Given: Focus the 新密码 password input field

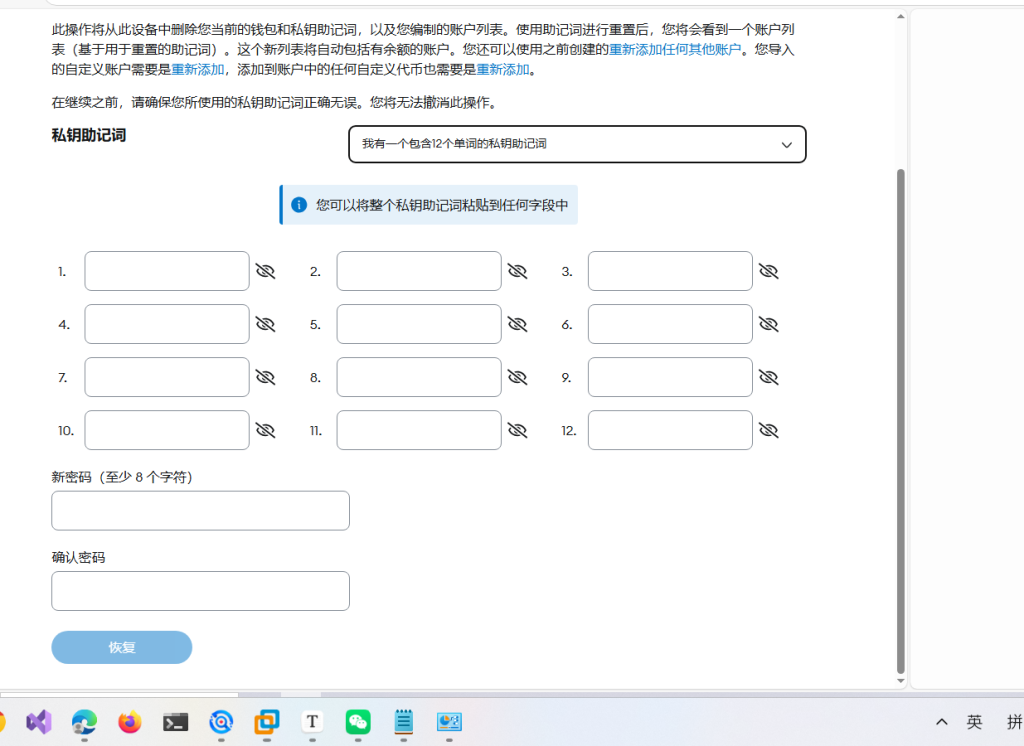Looking at the screenshot, I should click(200, 510).
